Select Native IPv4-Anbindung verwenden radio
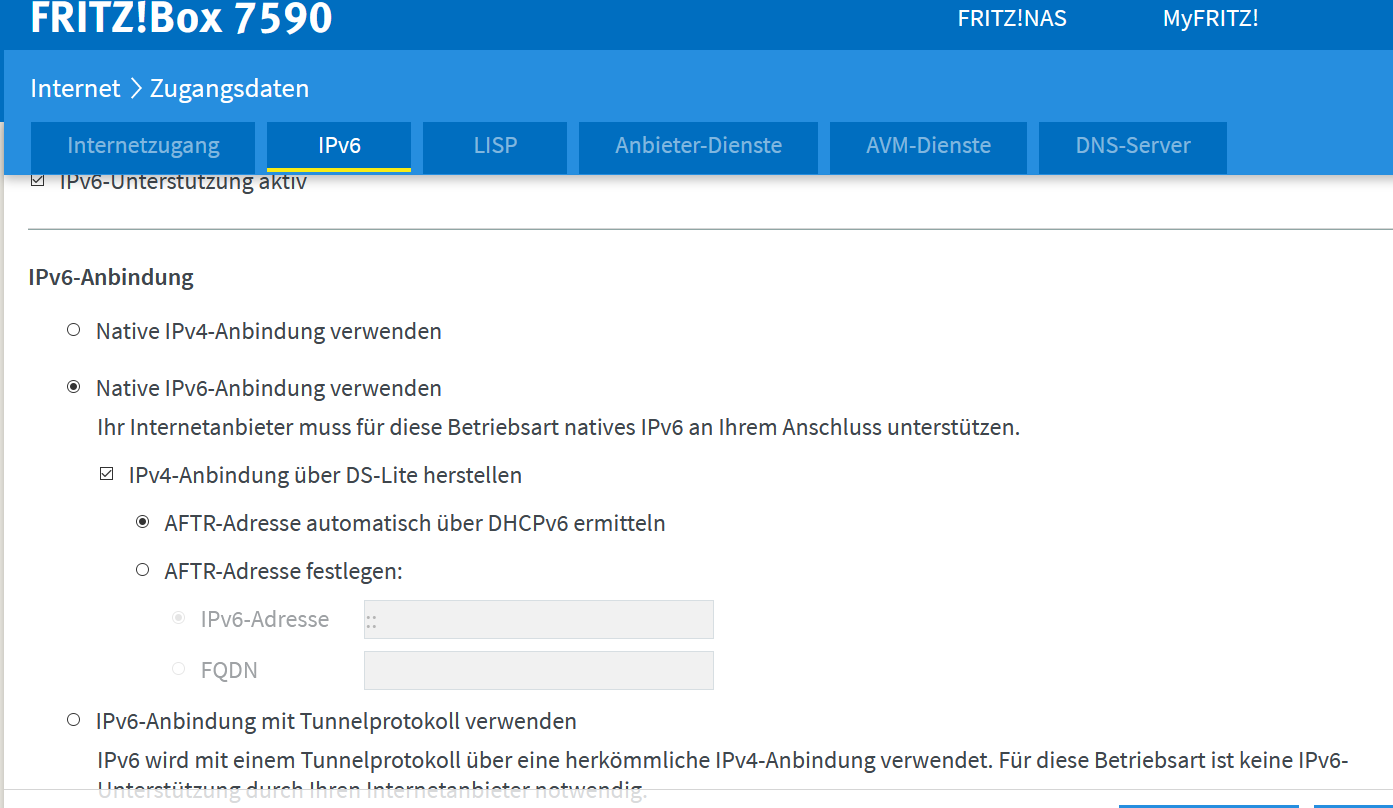This screenshot has height=808, width=1393. [x=73, y=330]
